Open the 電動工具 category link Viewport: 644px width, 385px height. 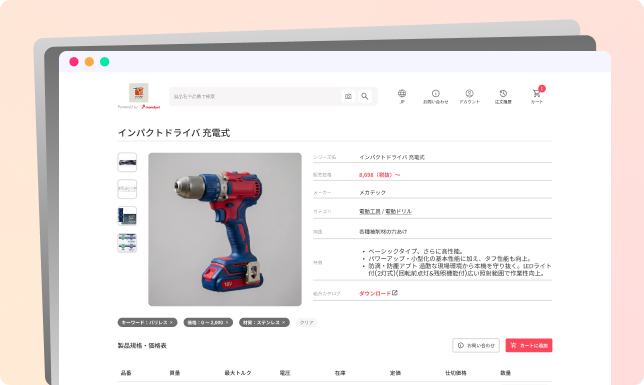(370, 211)
